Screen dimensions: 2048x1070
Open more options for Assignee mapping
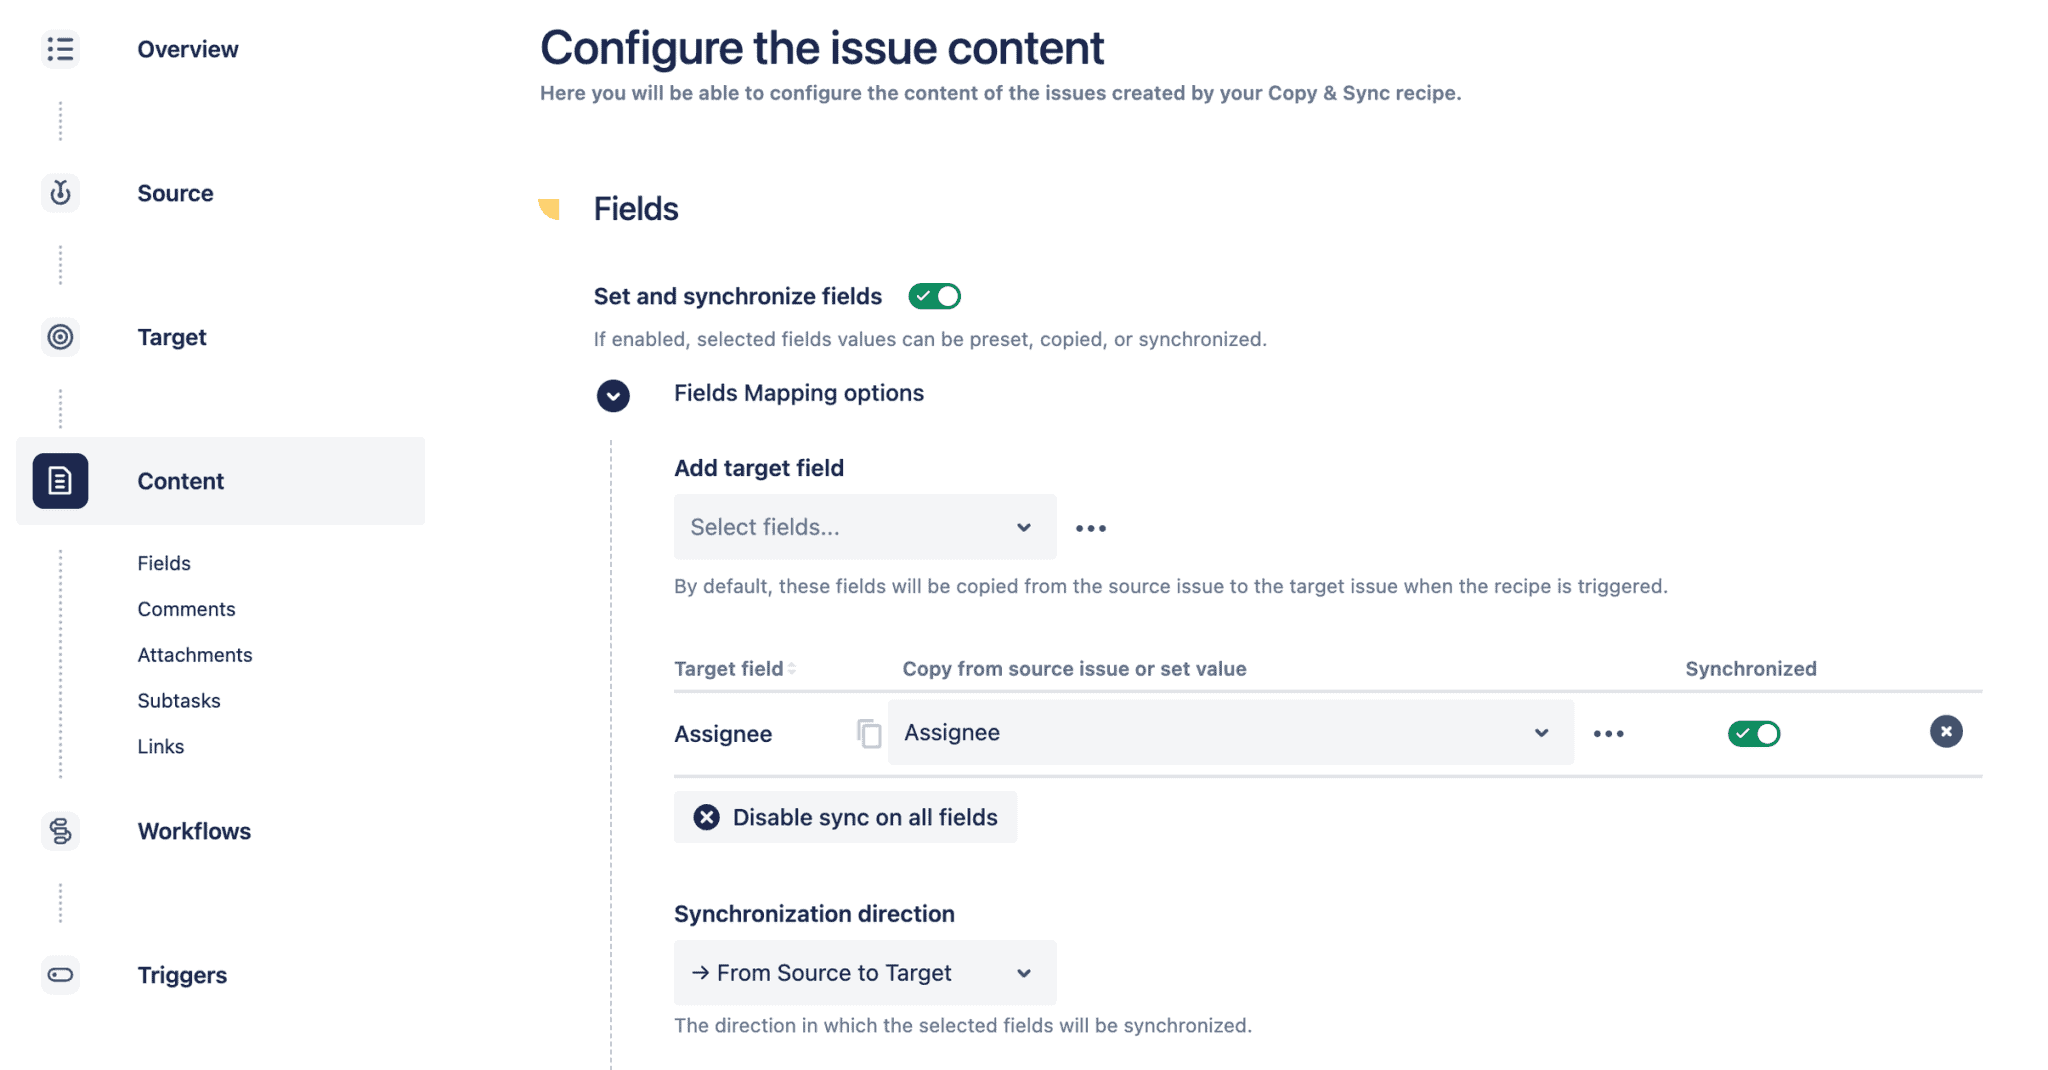1608,733
